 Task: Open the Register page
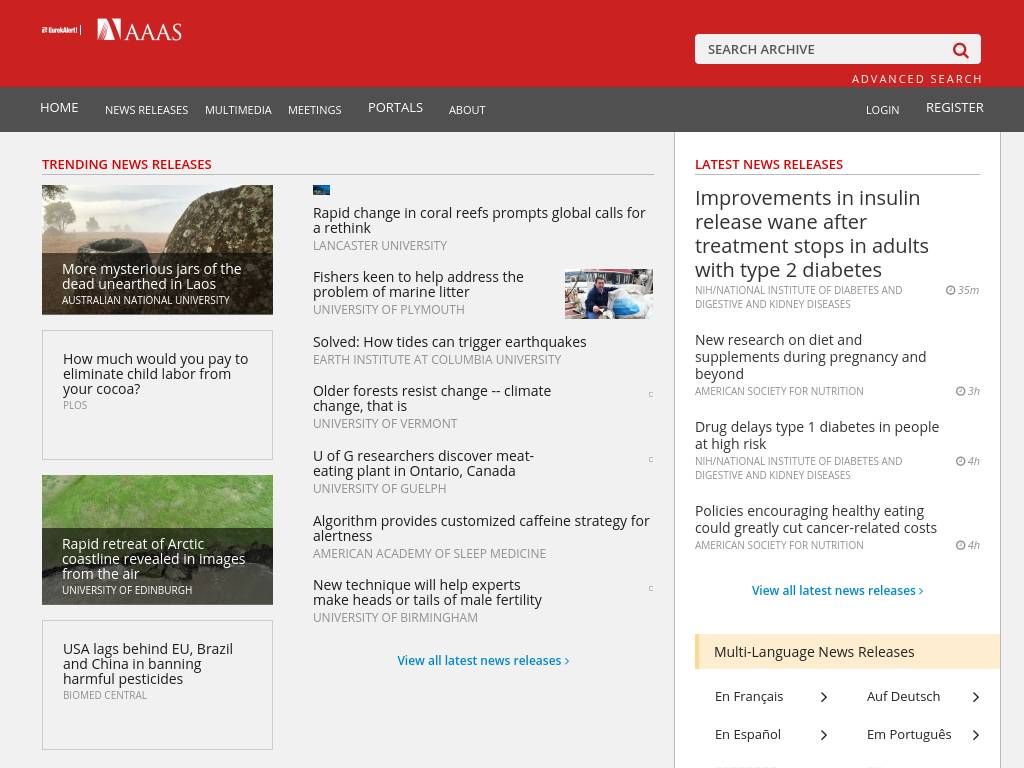click(954, 108)
